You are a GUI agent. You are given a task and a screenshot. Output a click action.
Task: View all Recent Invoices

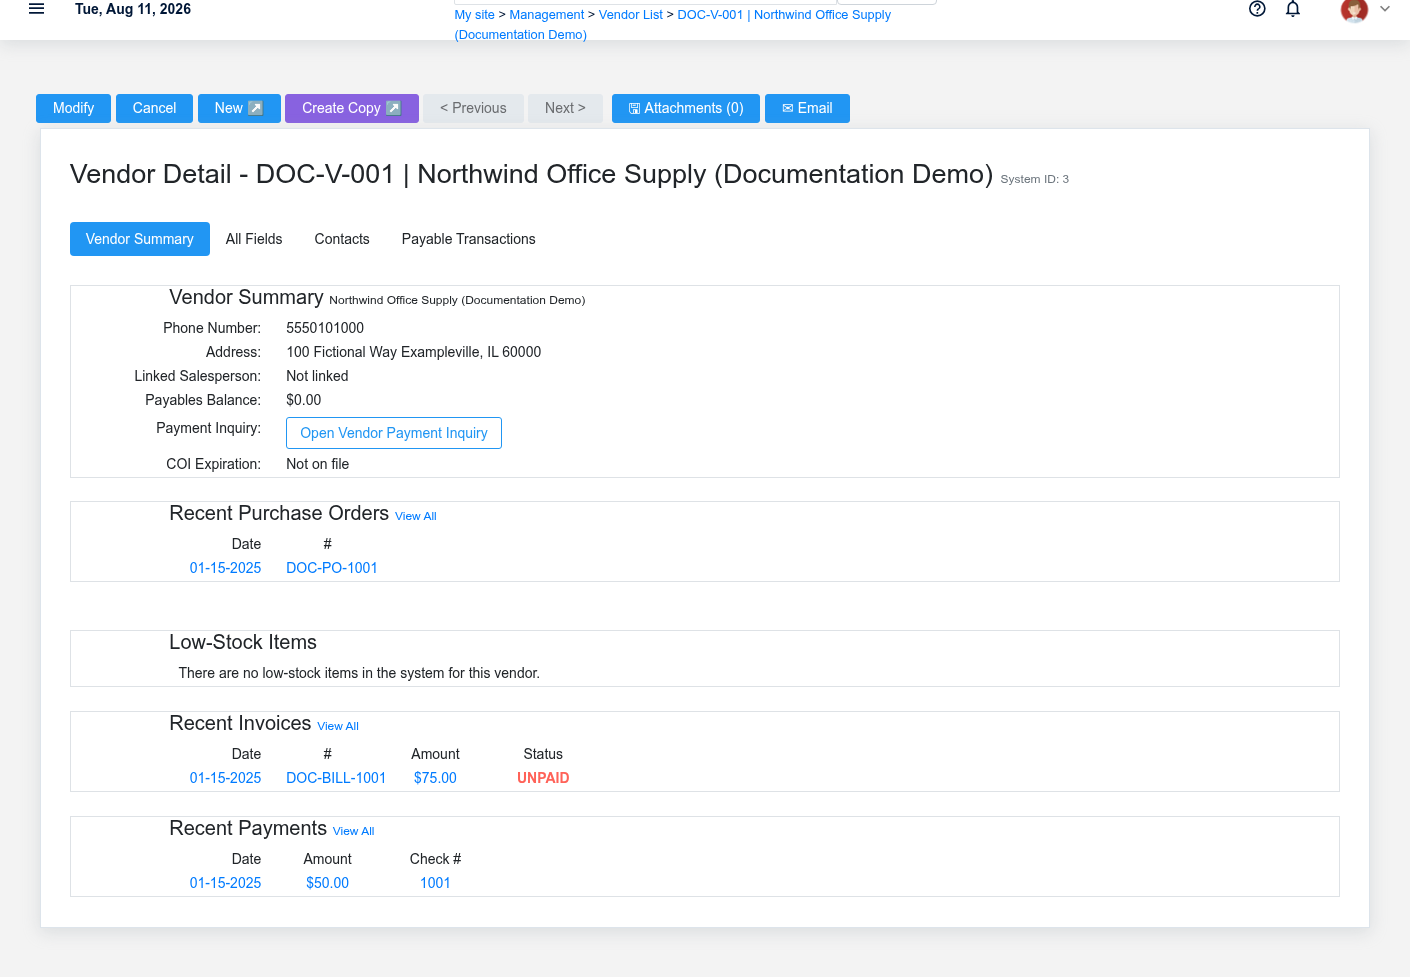click(x=338, y=726)
